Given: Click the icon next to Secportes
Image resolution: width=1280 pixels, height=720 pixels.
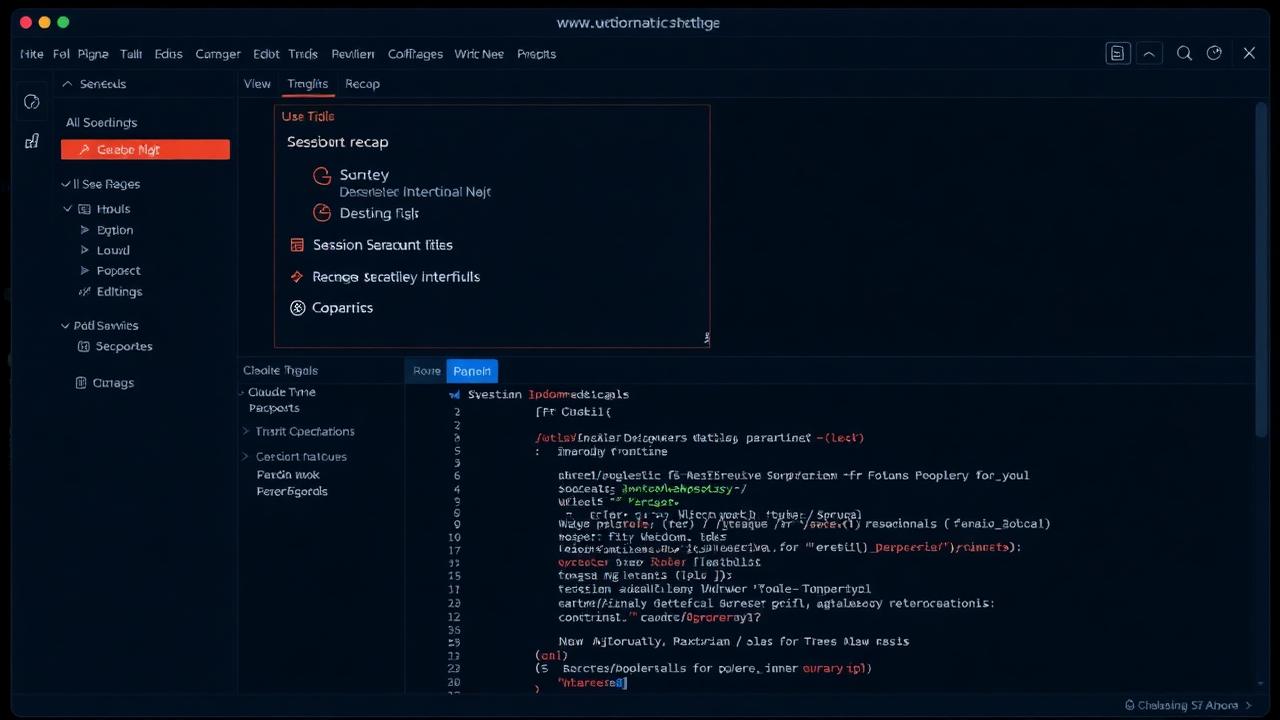Looking at the screenshot, I should click(x=84, y=346).
